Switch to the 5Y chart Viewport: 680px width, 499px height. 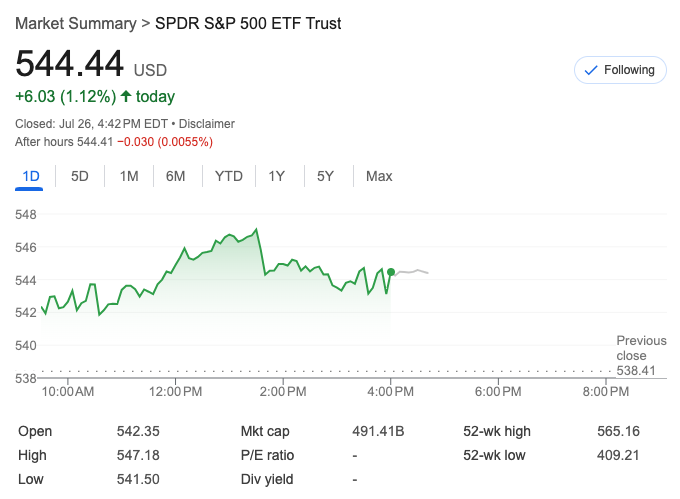[x=325, y=177]
